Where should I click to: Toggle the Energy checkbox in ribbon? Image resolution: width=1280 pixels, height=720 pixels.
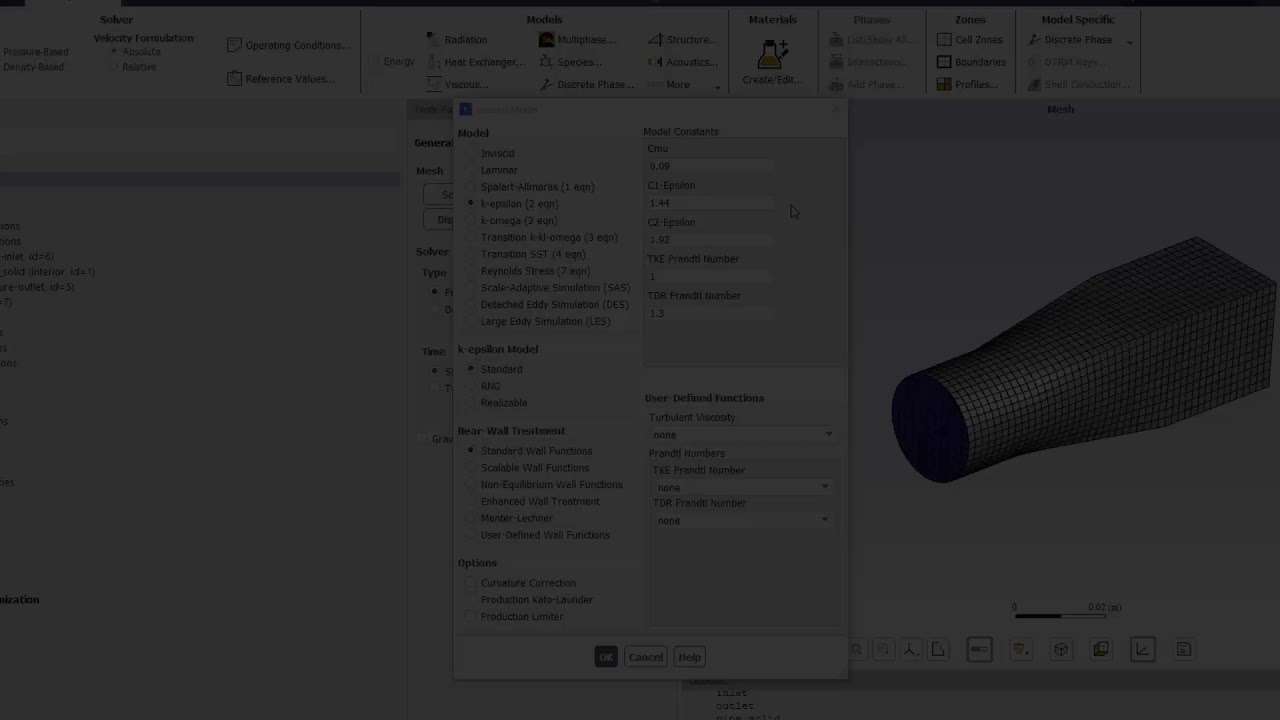click(x=392, y=62)
